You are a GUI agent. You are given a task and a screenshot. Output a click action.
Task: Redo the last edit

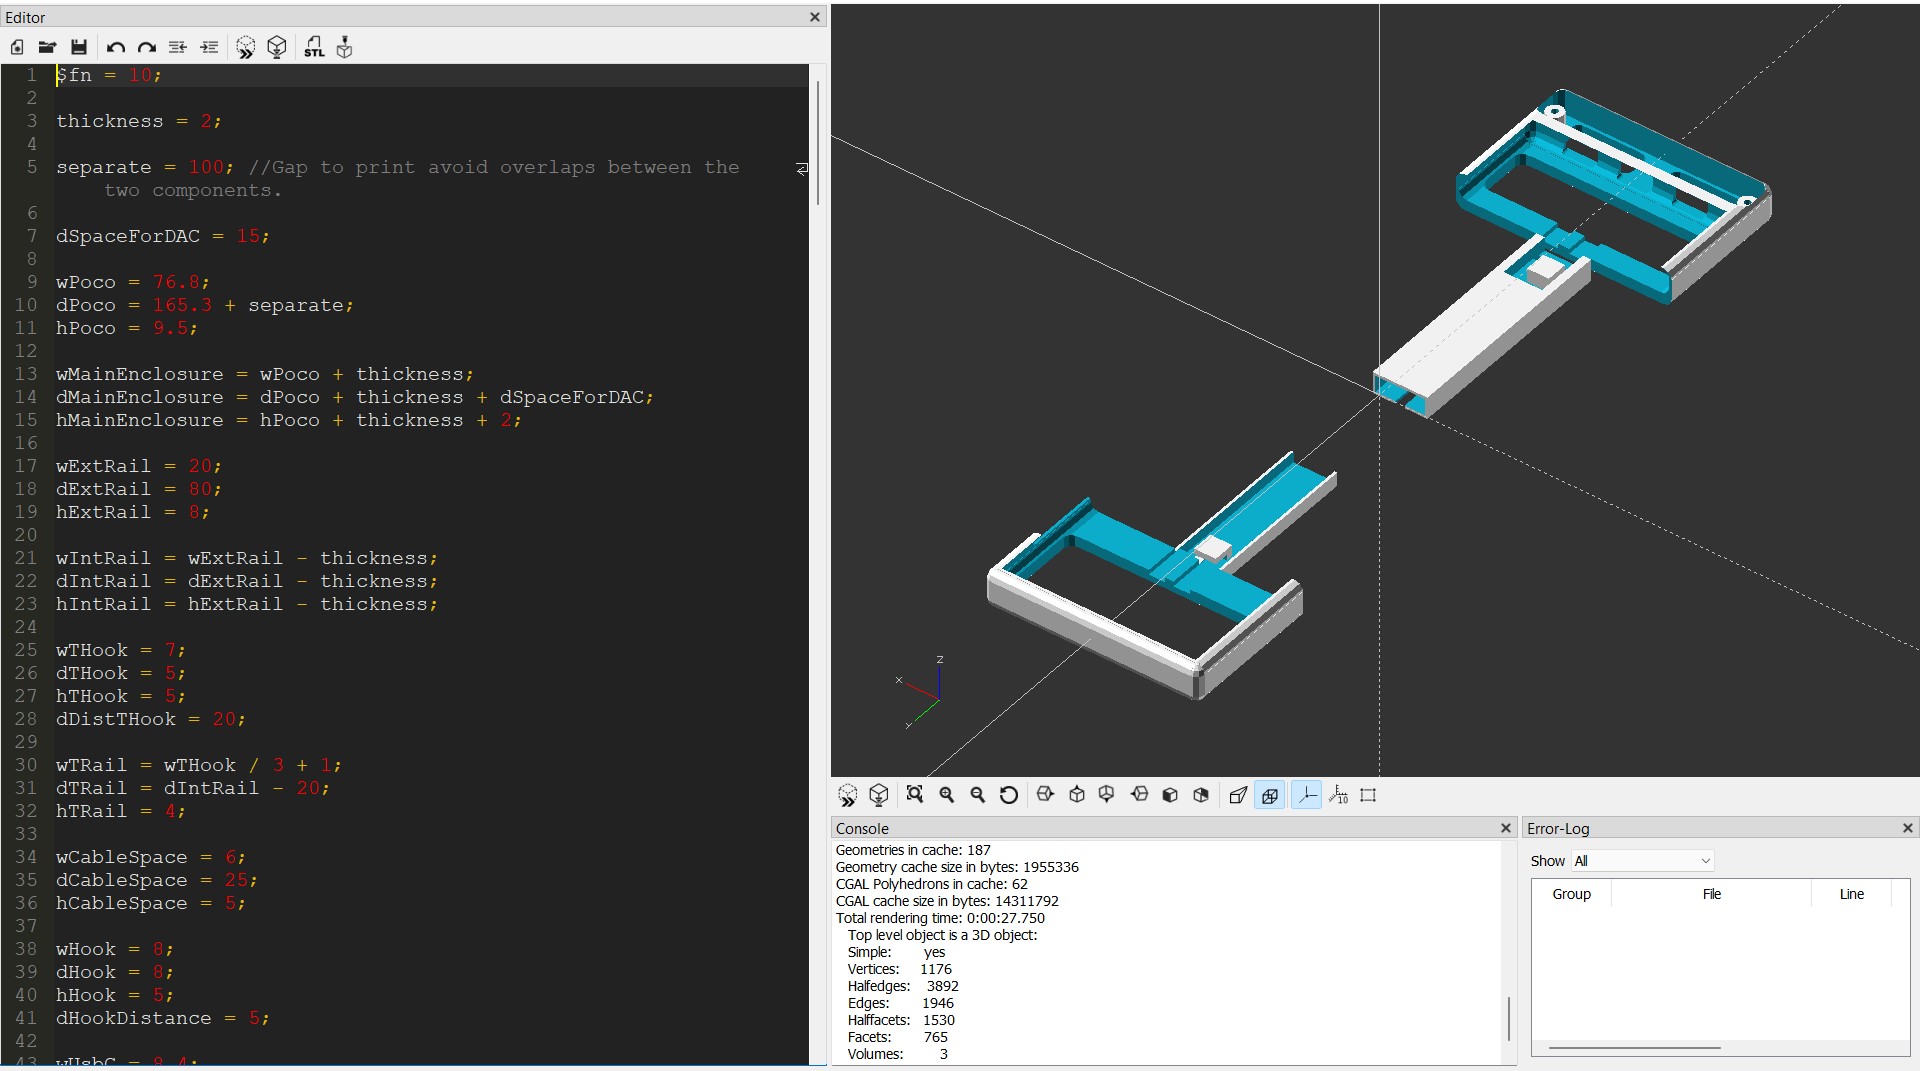point(147,47)
